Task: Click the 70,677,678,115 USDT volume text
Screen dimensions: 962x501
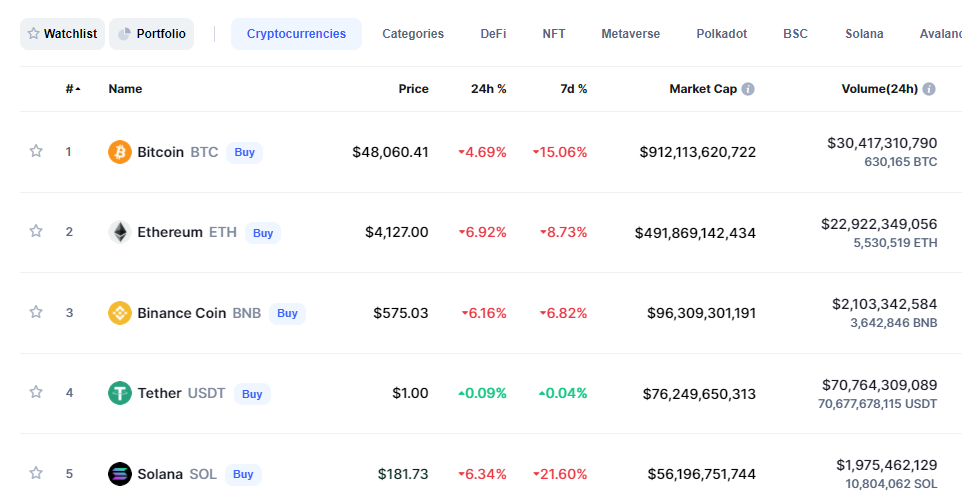Action: (x=877, y=404)
